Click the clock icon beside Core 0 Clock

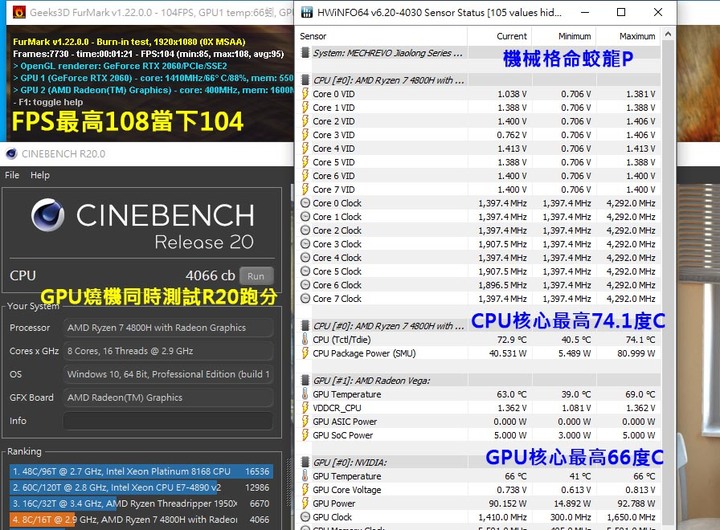pyautogui.click(x=305, y=203)
